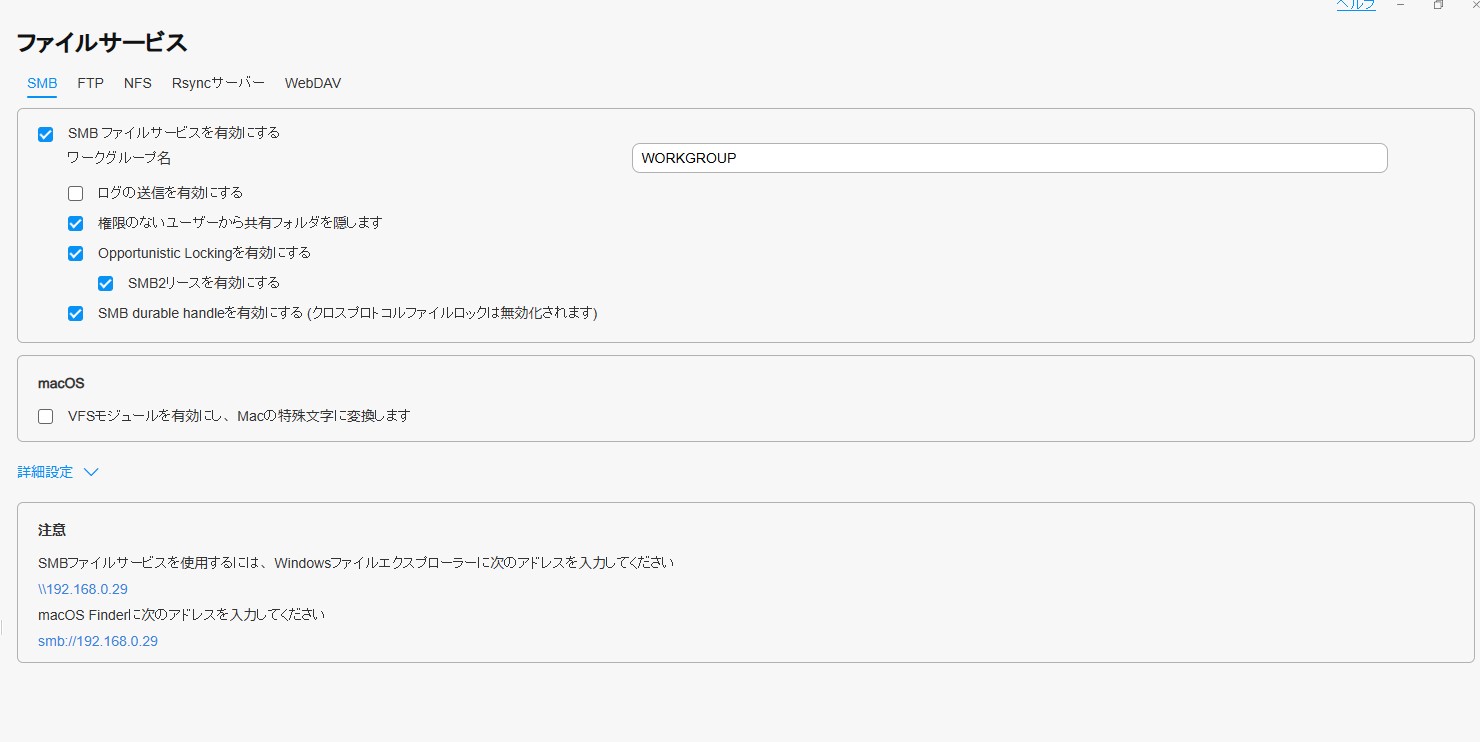Minimize the ファイルサービス window
The image size is (1480, 742).
point(1401,5)
